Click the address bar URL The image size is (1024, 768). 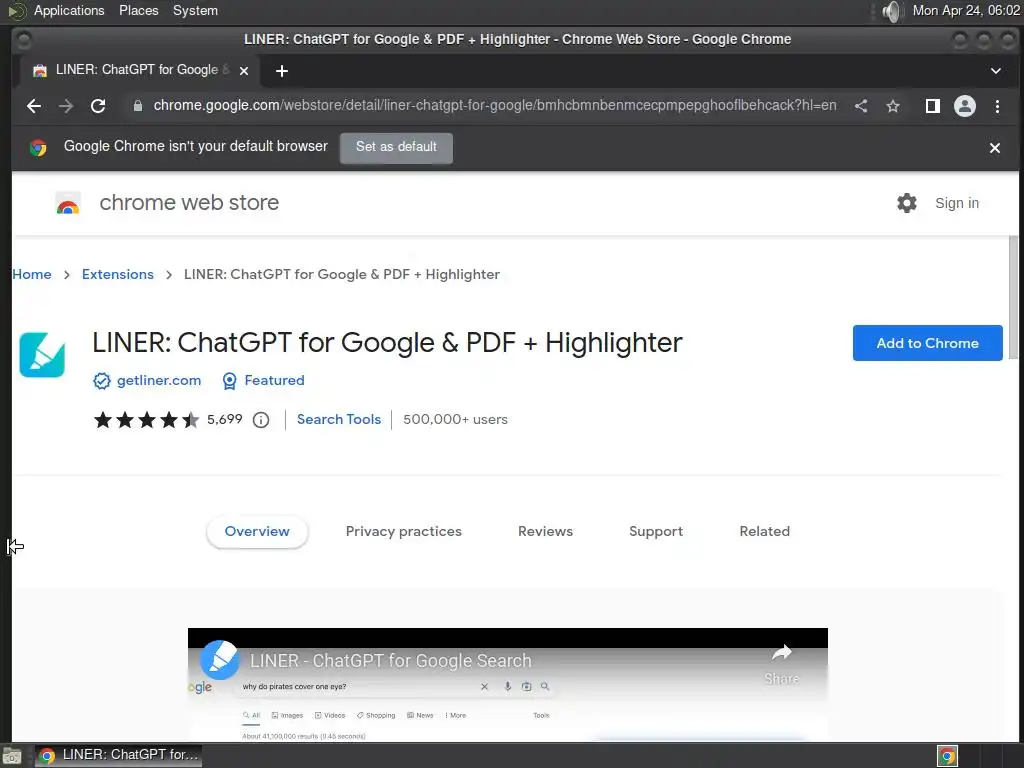494,106
